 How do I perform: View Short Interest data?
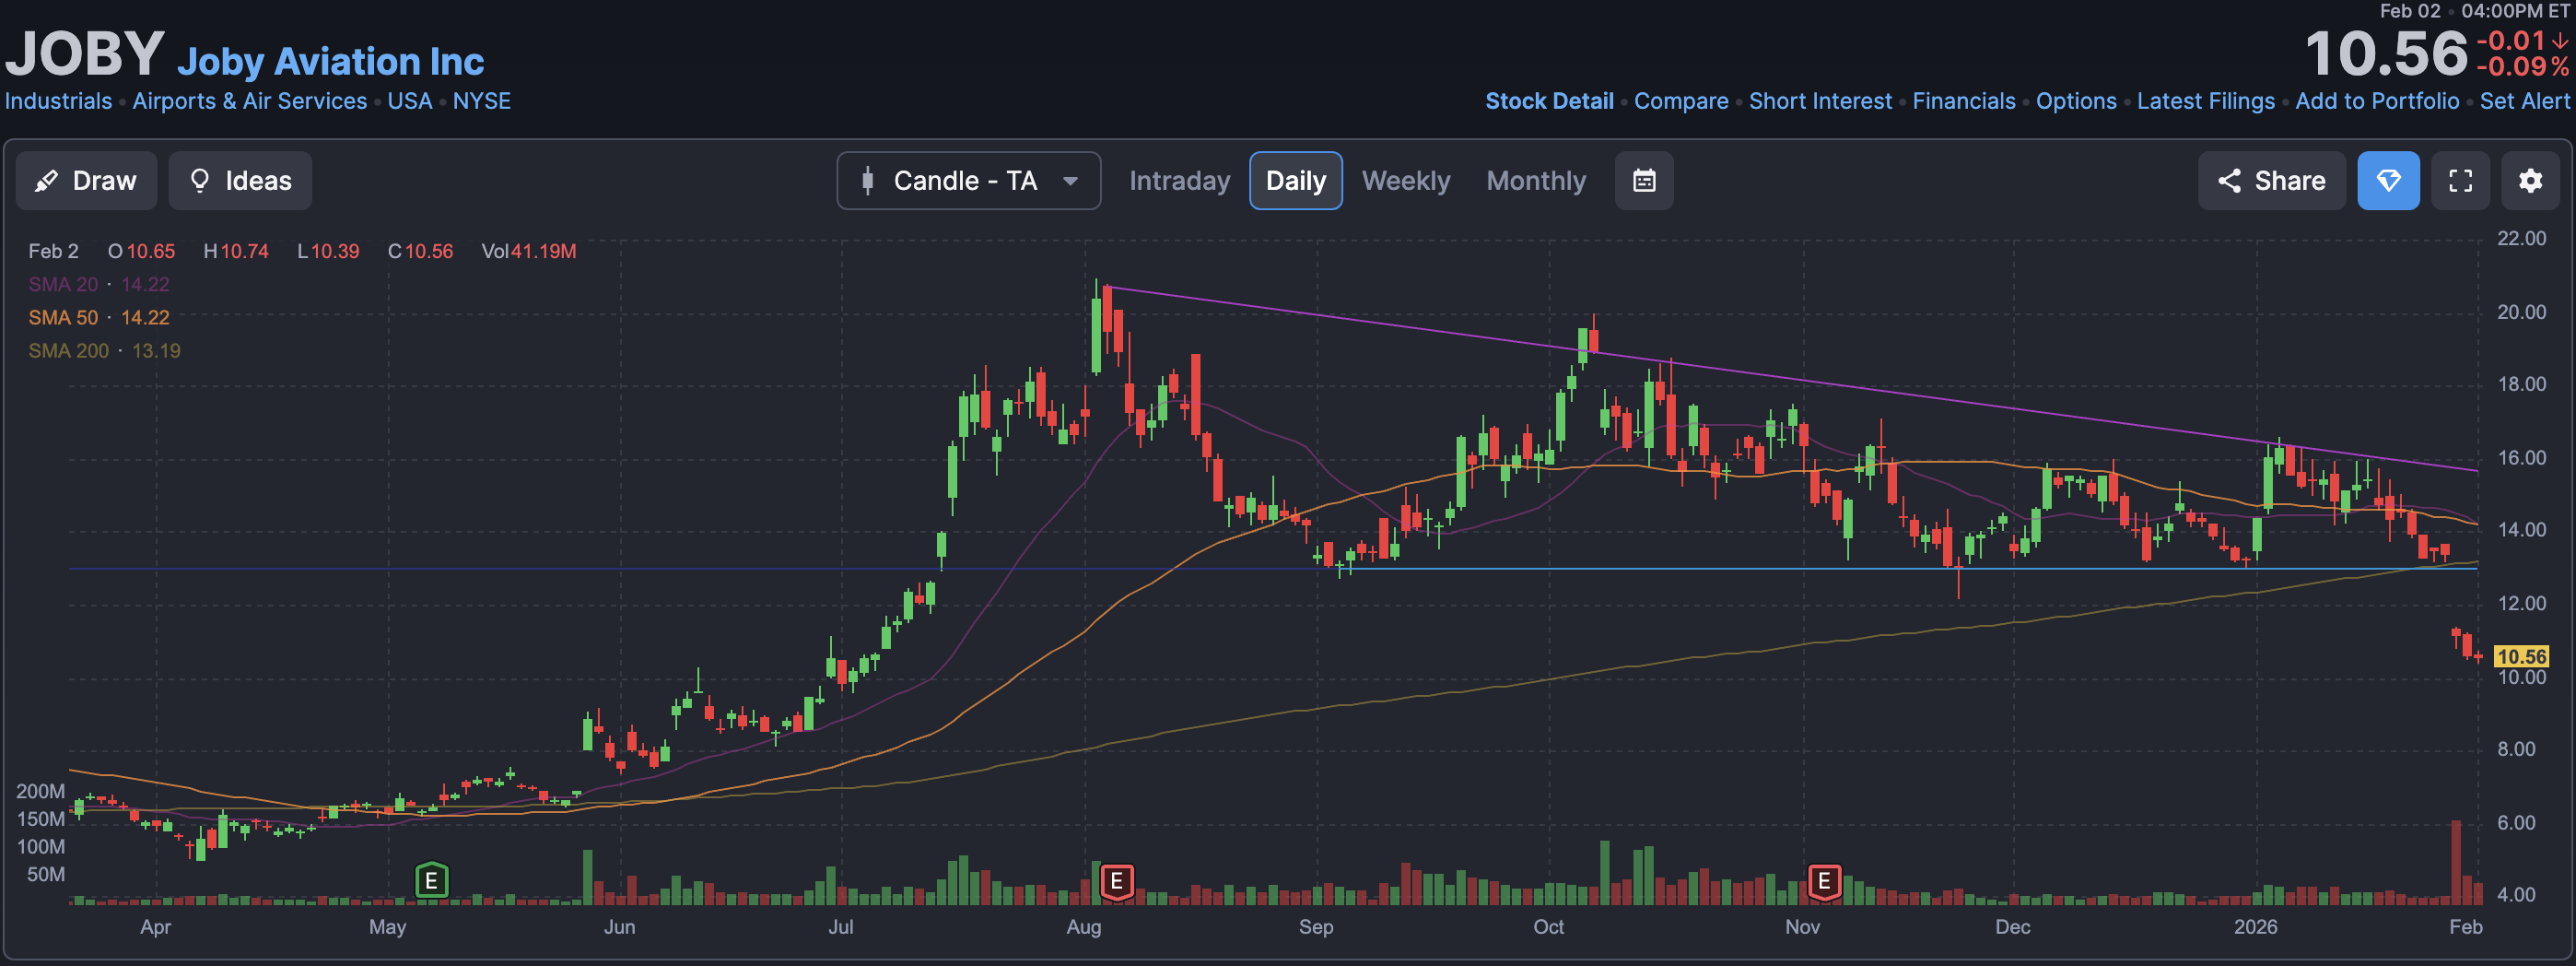[1820, 101]
